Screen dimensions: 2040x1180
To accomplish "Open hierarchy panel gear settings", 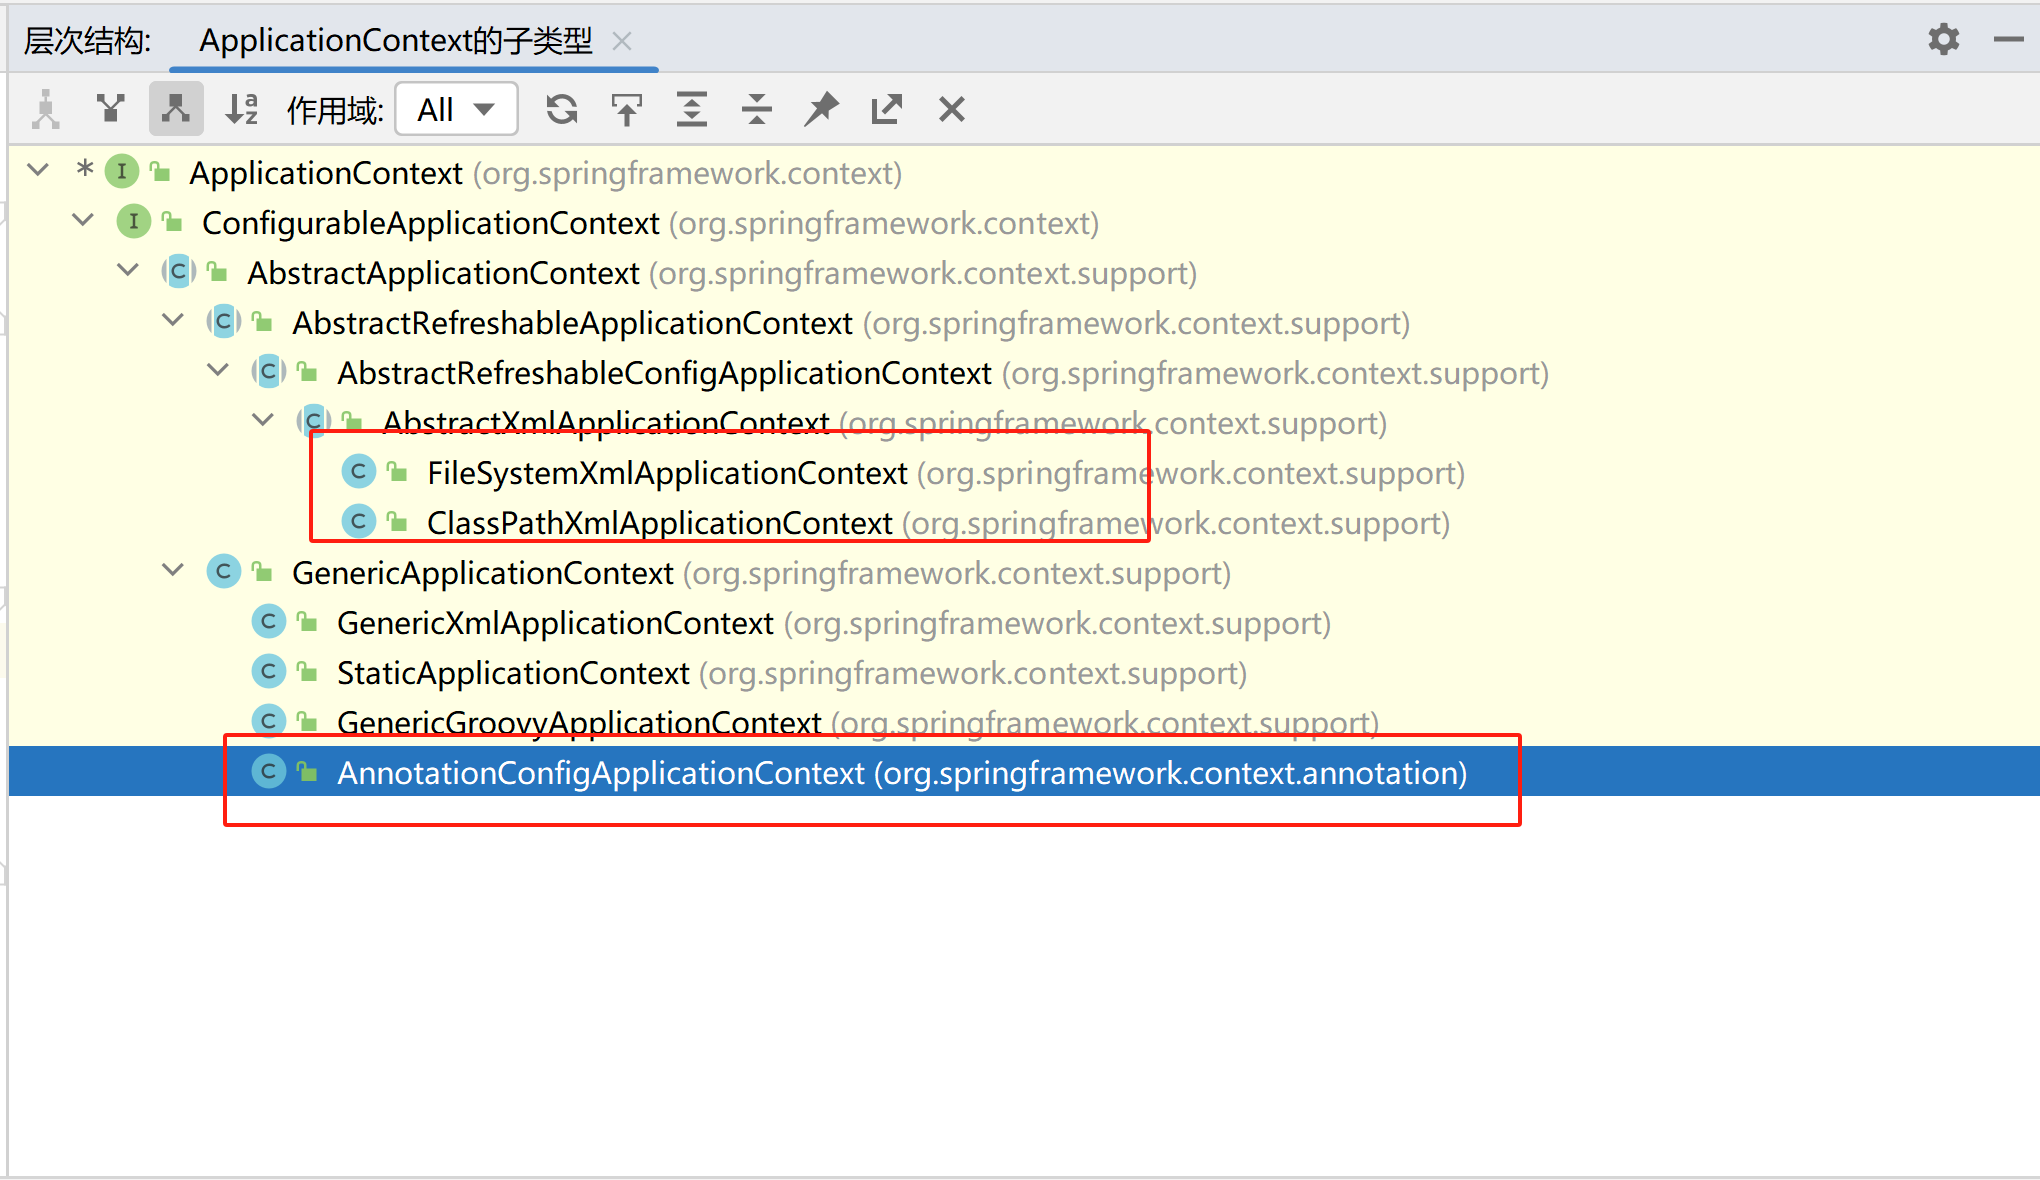I will [x=1944, y=40].
